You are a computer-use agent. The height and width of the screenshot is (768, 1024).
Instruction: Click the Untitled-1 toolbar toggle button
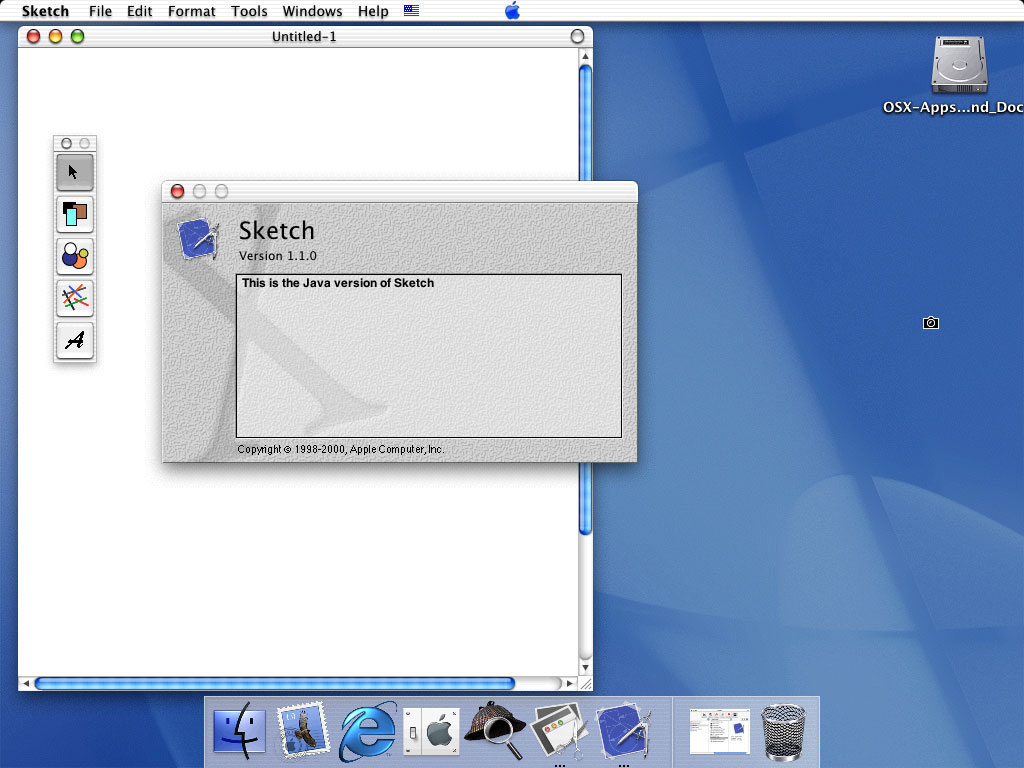(577, 37)
